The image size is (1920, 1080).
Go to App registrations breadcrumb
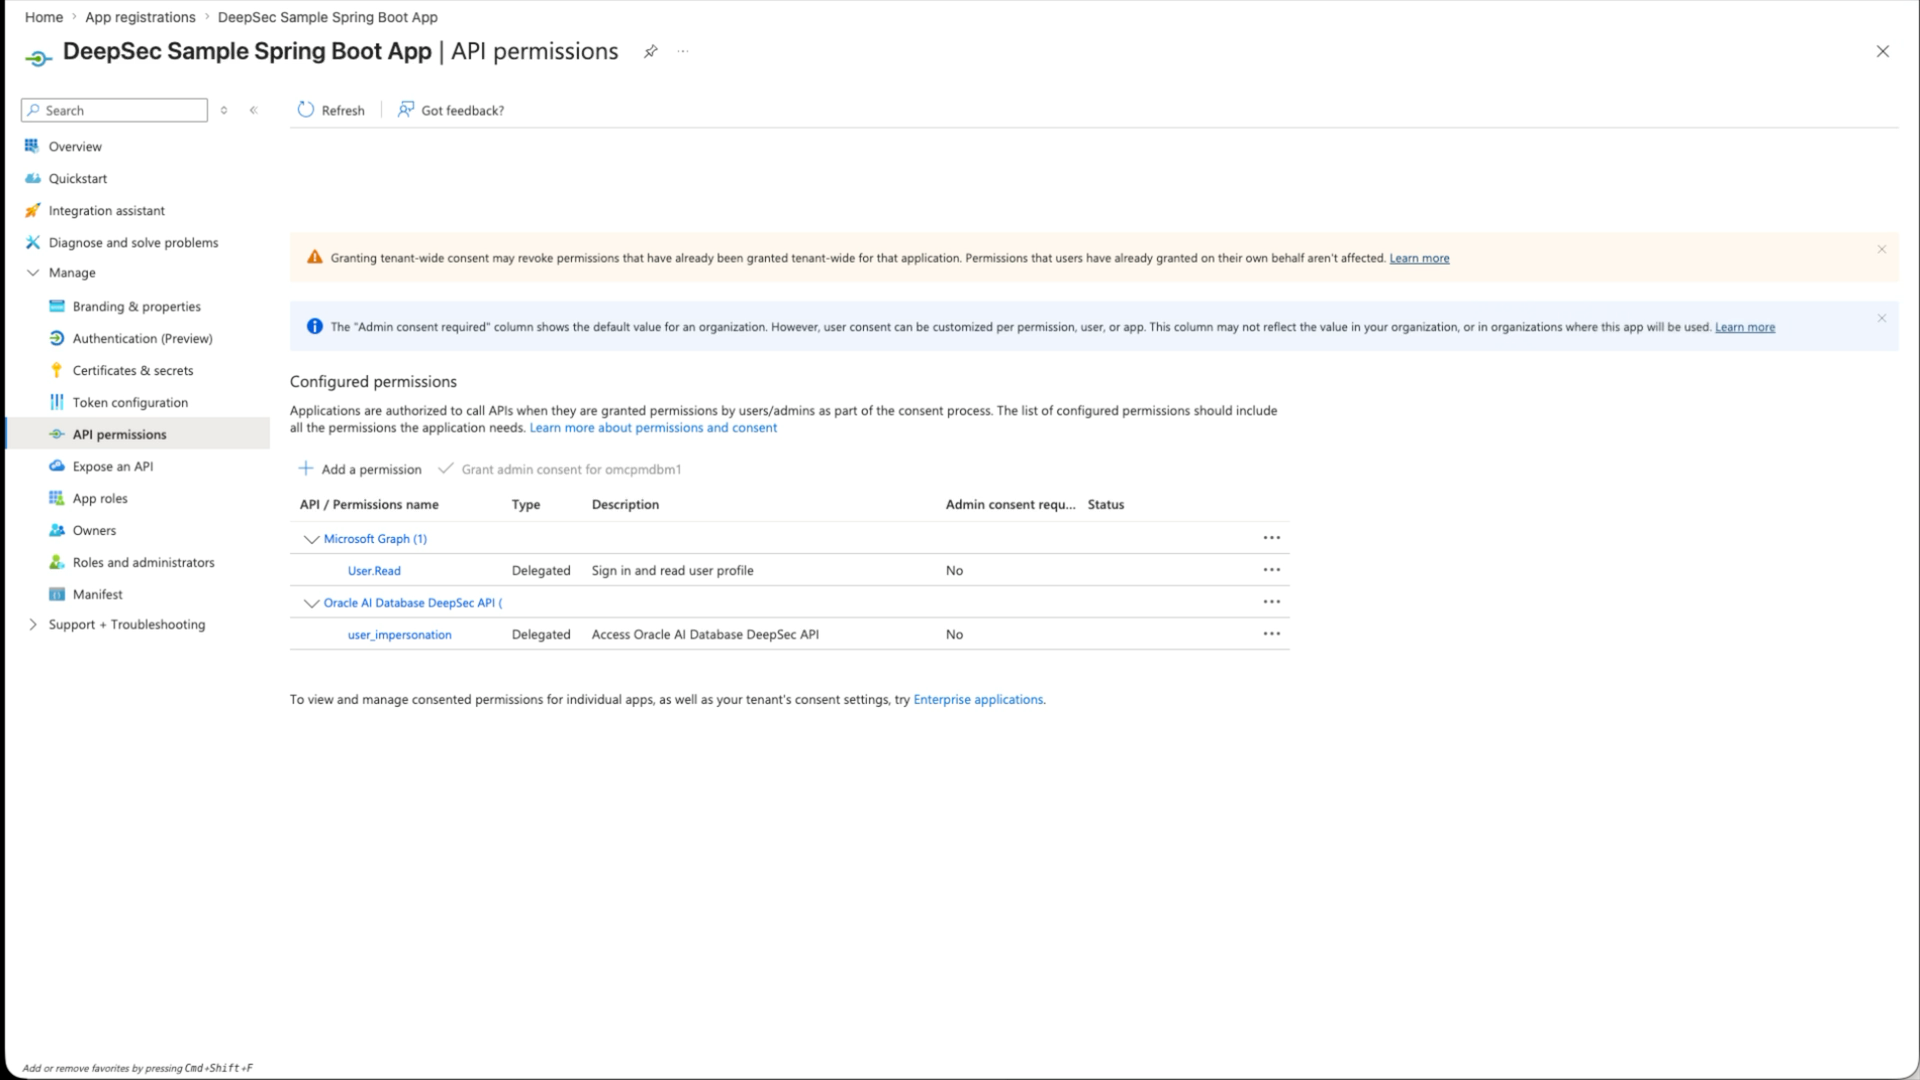(140, 17)
